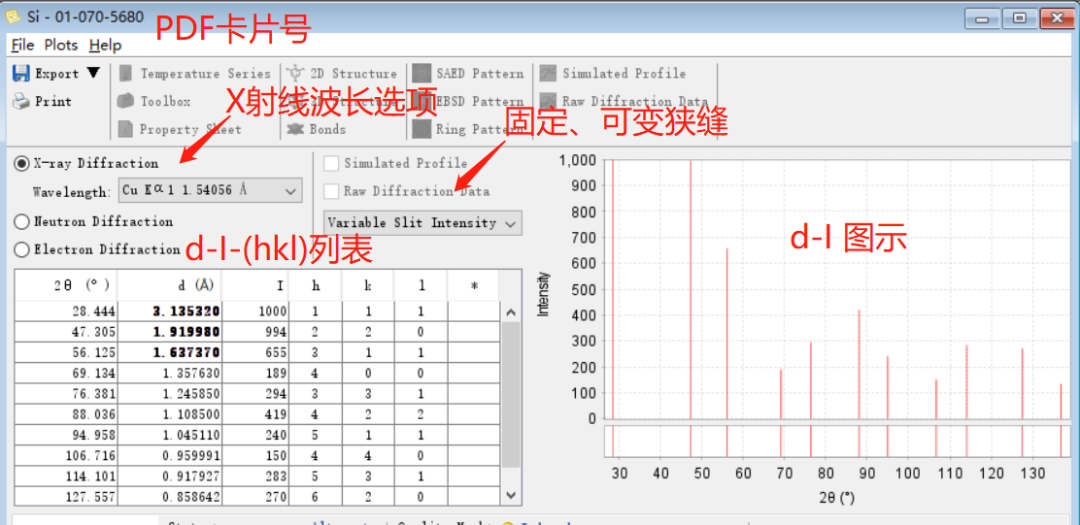Click the Print printer icon

(21, 101)
